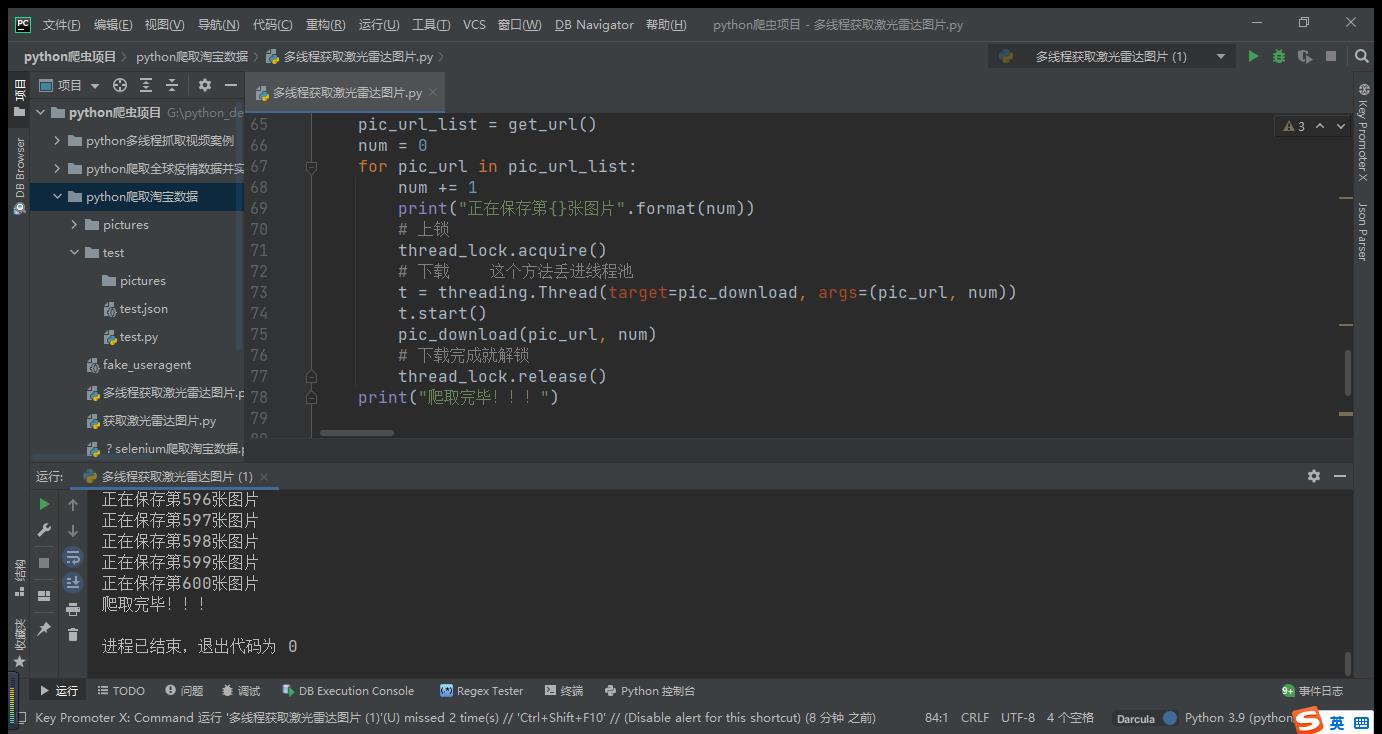The image size is (1382, 734).
Task: Jump down the stack trace arrow
Action: (73, 531)
